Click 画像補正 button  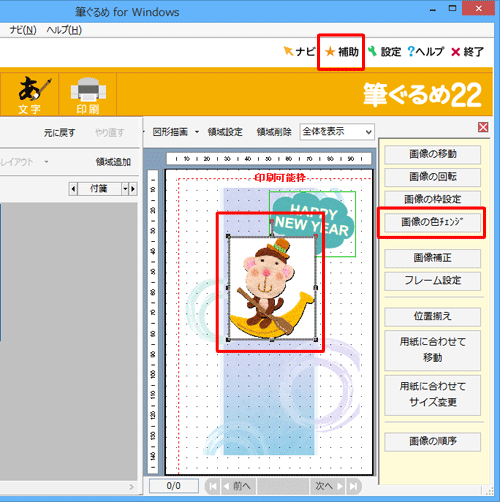433,258
